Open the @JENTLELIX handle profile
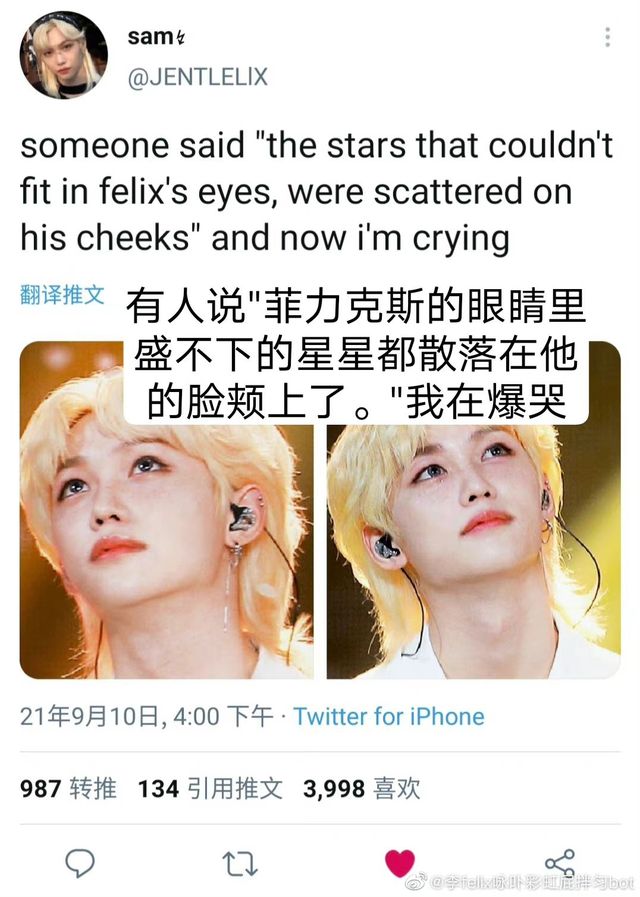Image resolution: width=640 pixels, height=897 pixels. (x=197, y=77)
